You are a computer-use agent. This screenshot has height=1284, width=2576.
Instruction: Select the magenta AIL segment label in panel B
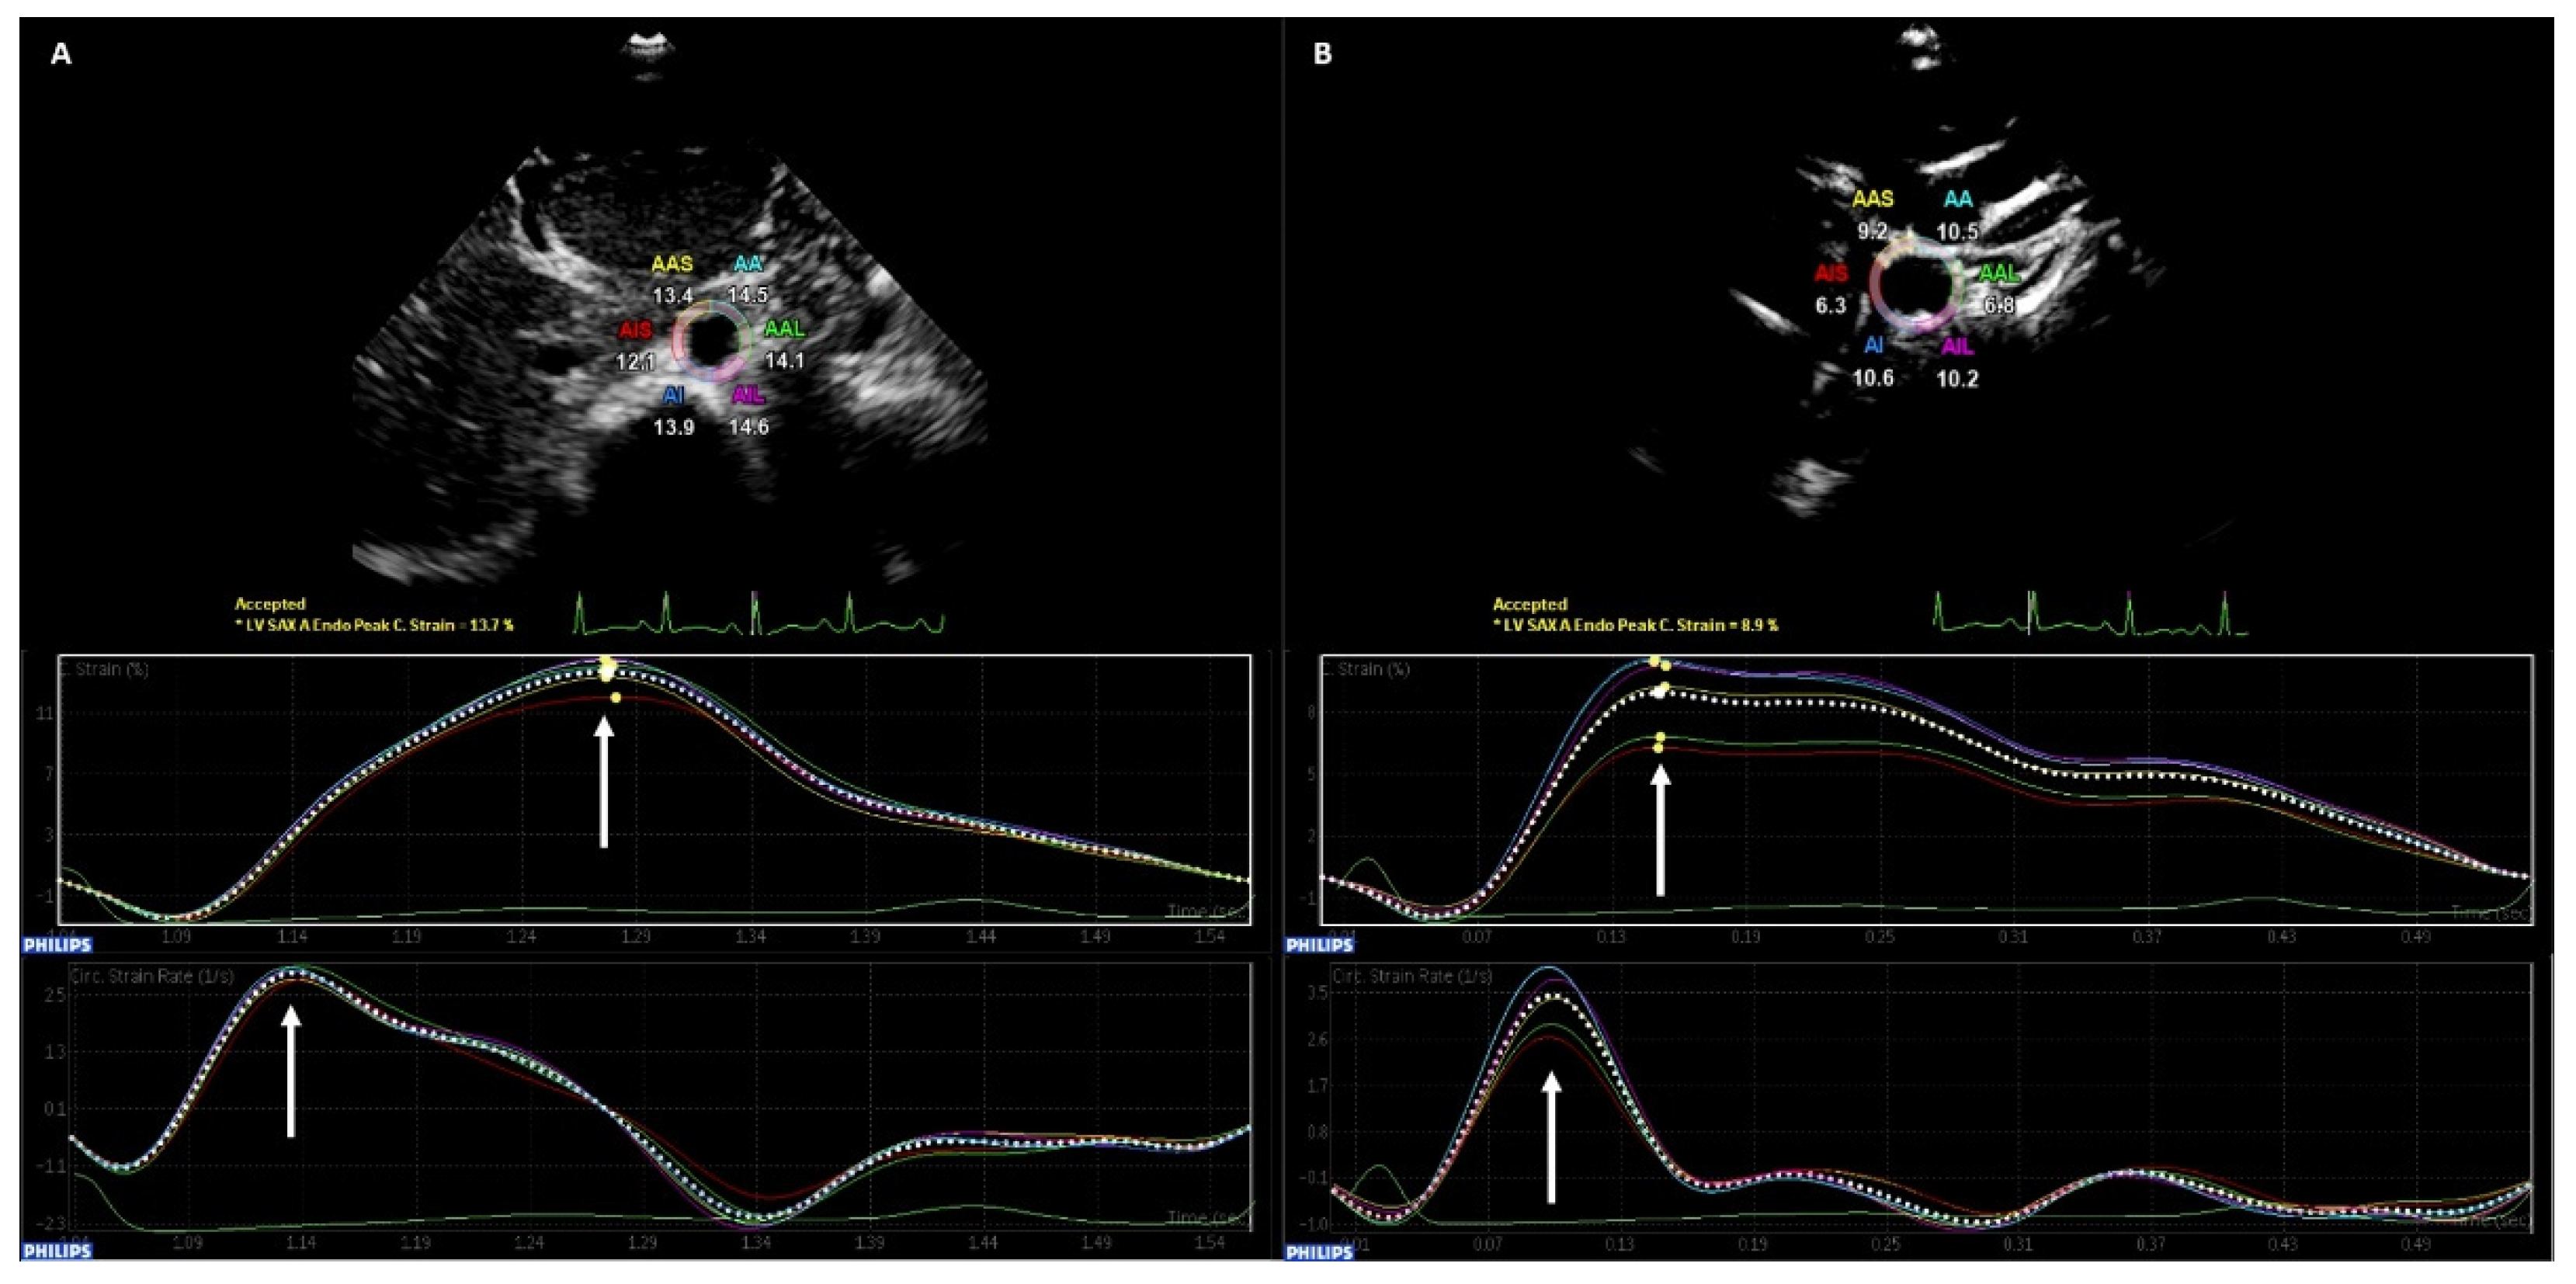click(1957, 346)
